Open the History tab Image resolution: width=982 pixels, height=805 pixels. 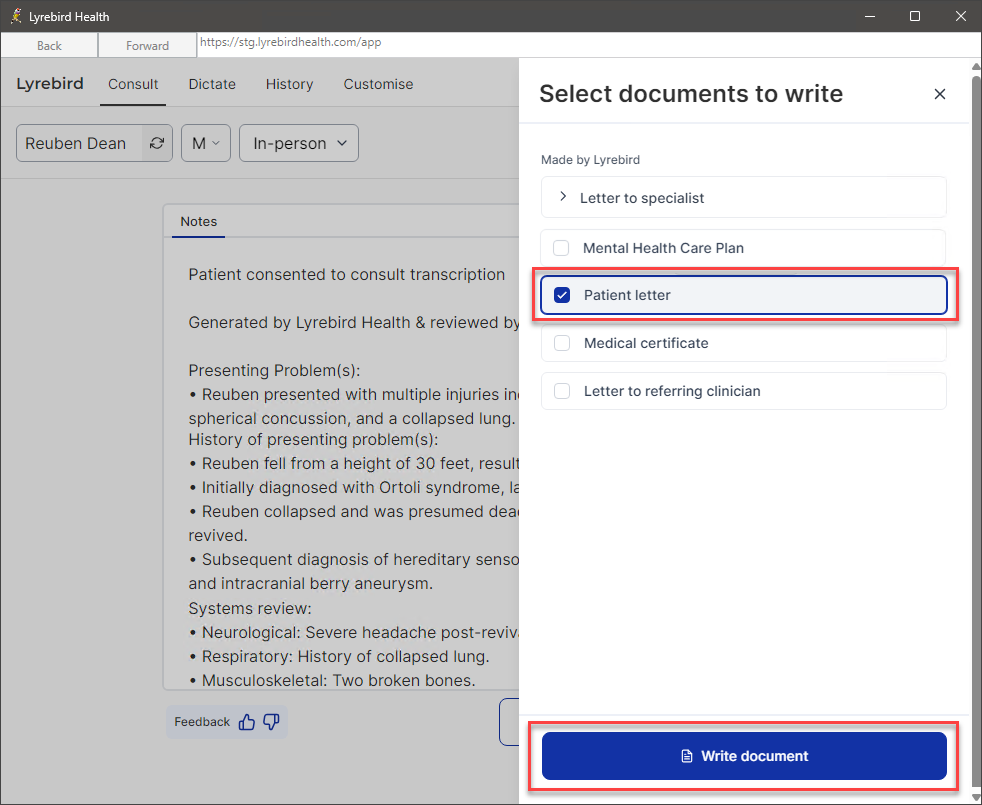click(x=289, y=84)
